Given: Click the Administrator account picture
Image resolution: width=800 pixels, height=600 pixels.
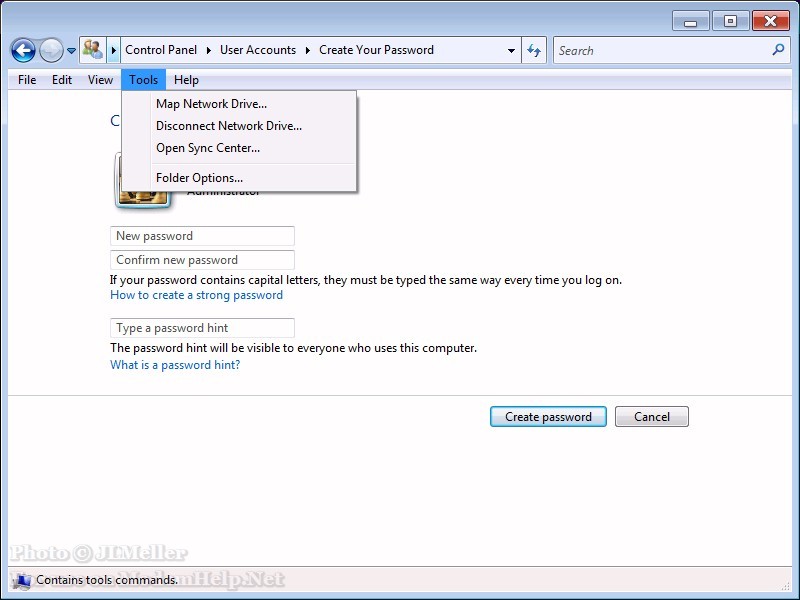Looking at the screenshot, I should click(x=143, y=199).
